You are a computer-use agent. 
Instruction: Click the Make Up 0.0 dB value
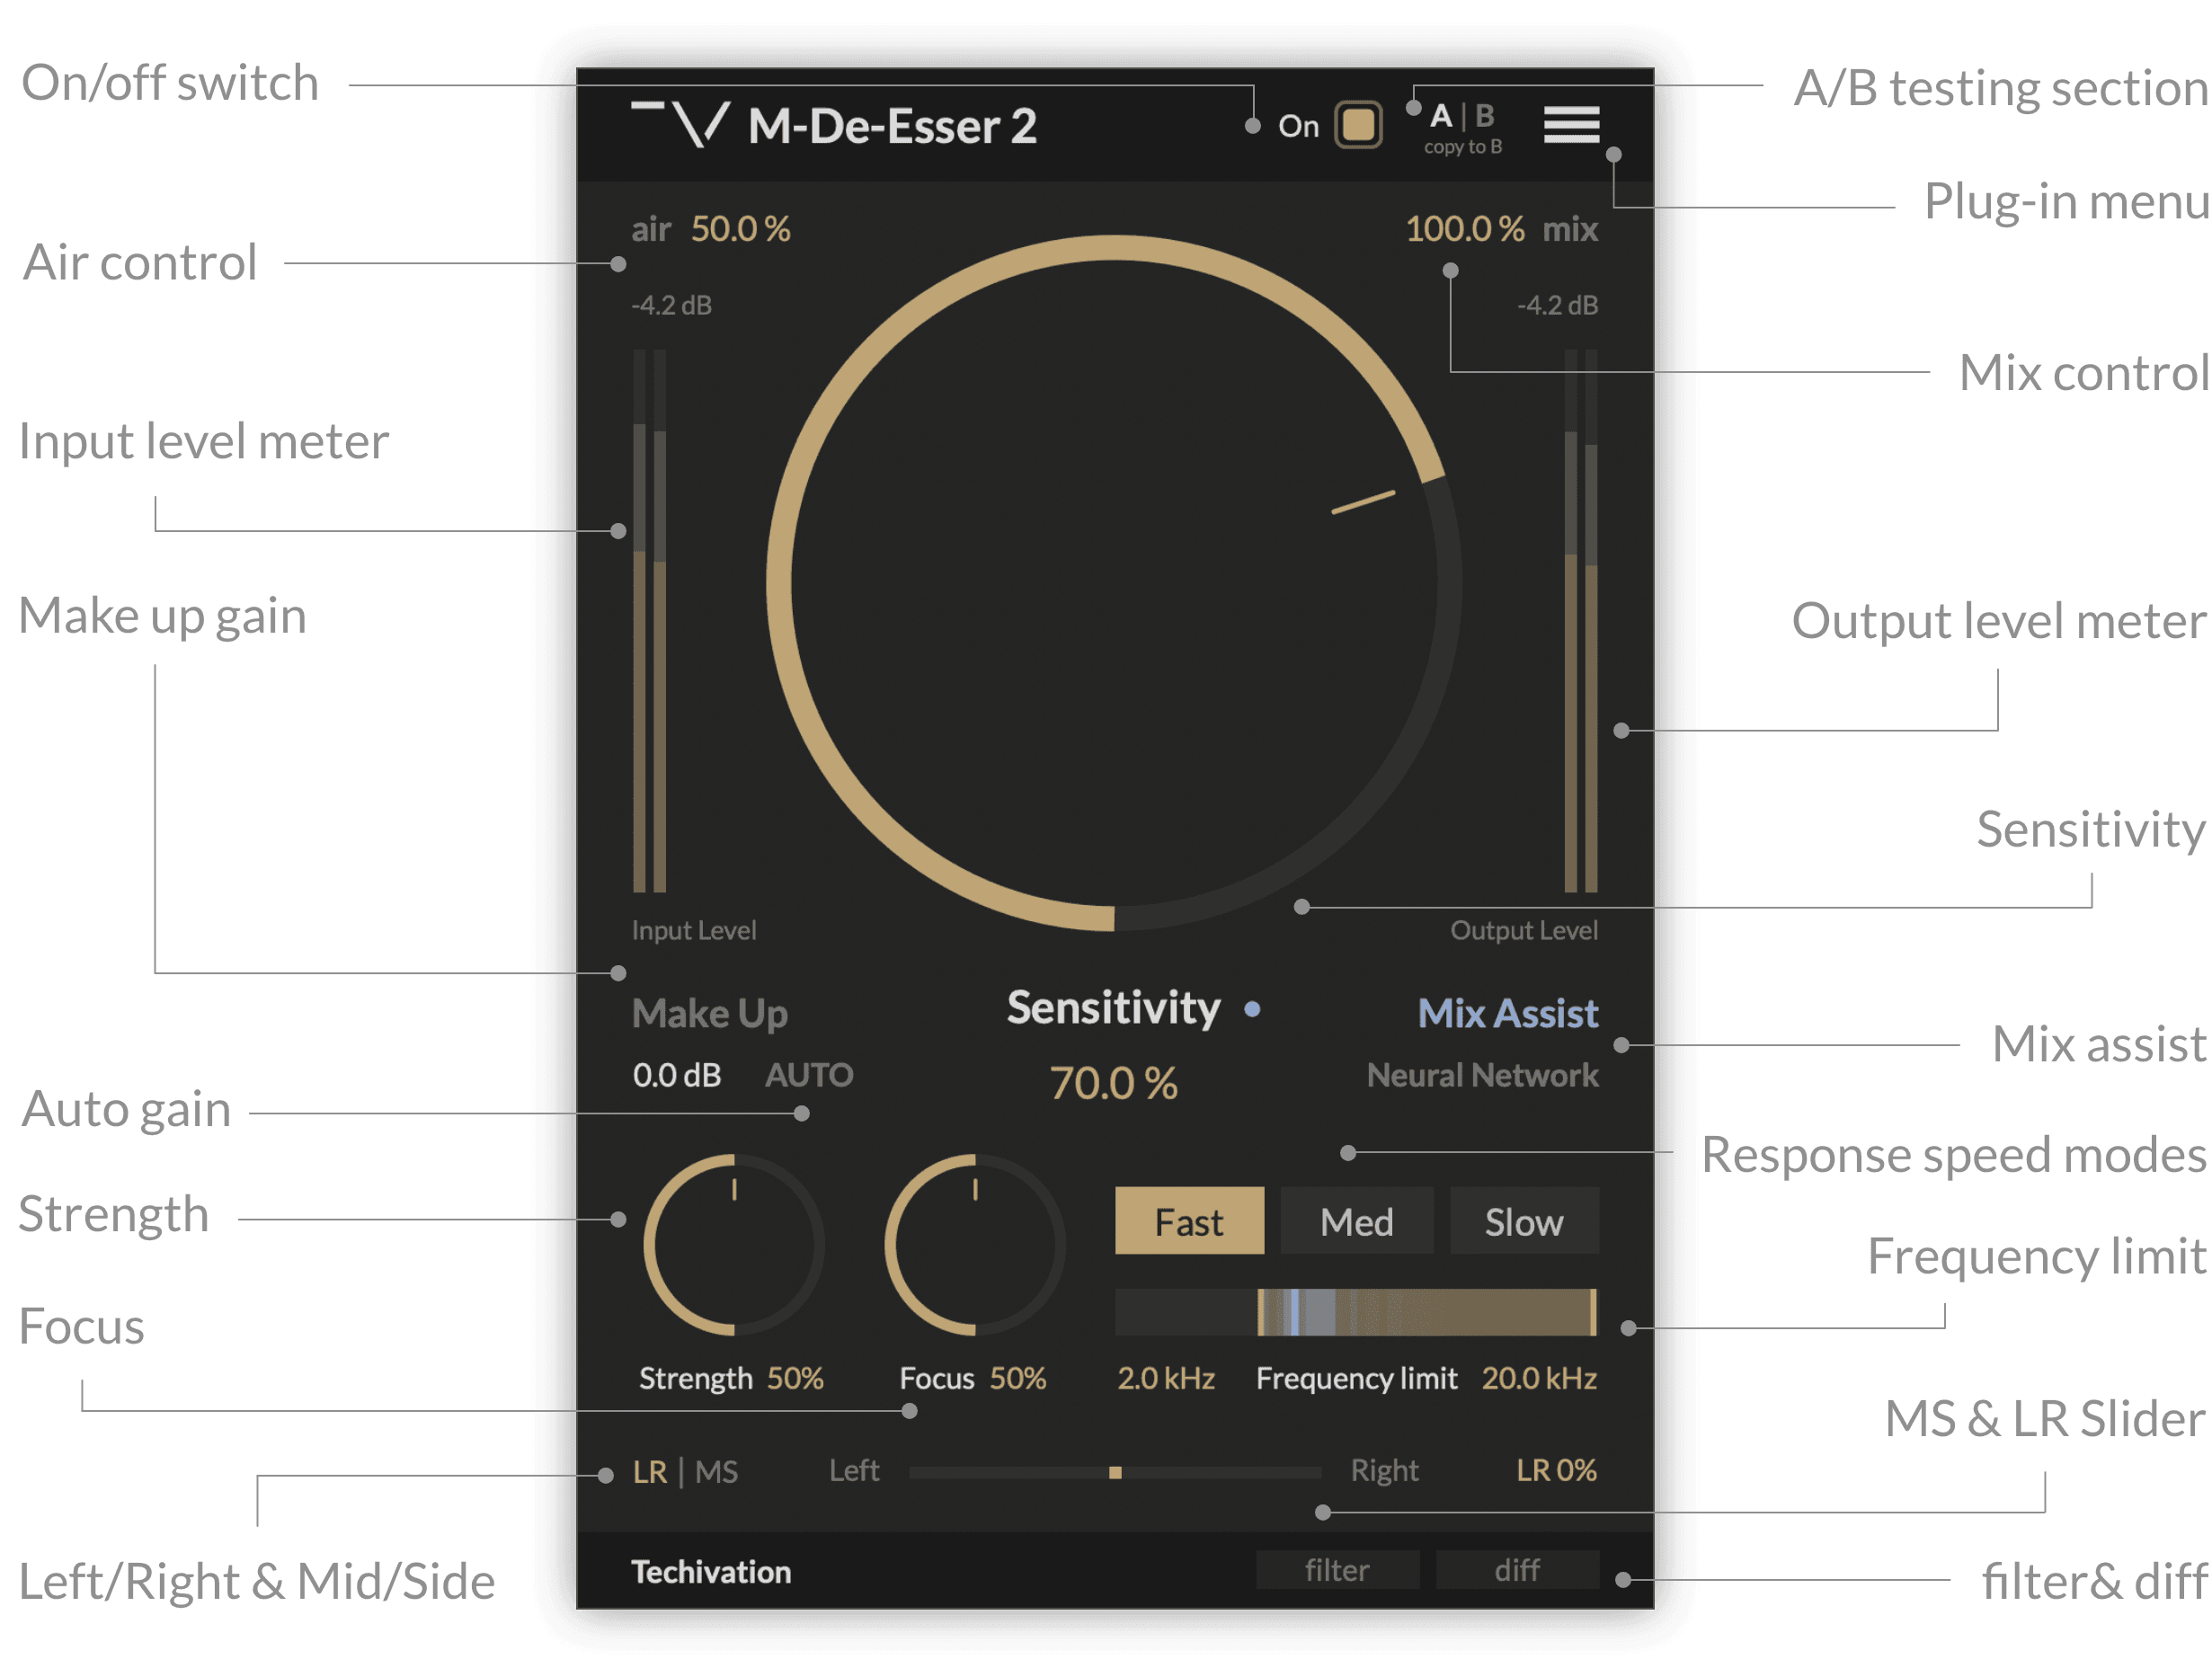pyautogui.click(x=676, y=1075)
